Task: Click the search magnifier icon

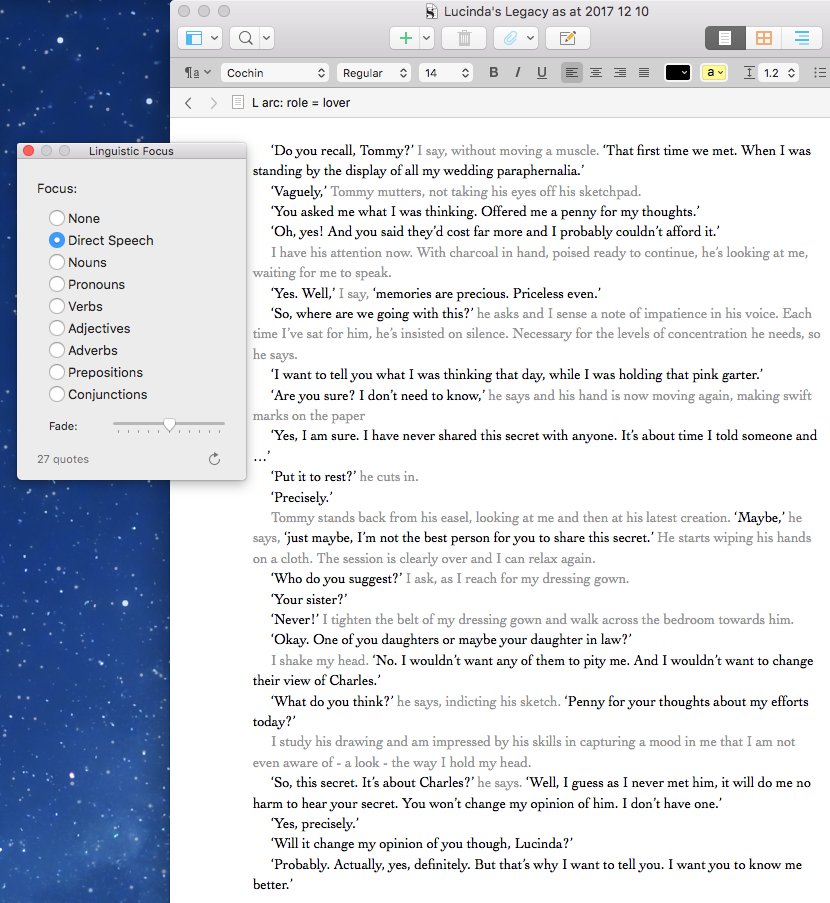Action: coord(245,39)
